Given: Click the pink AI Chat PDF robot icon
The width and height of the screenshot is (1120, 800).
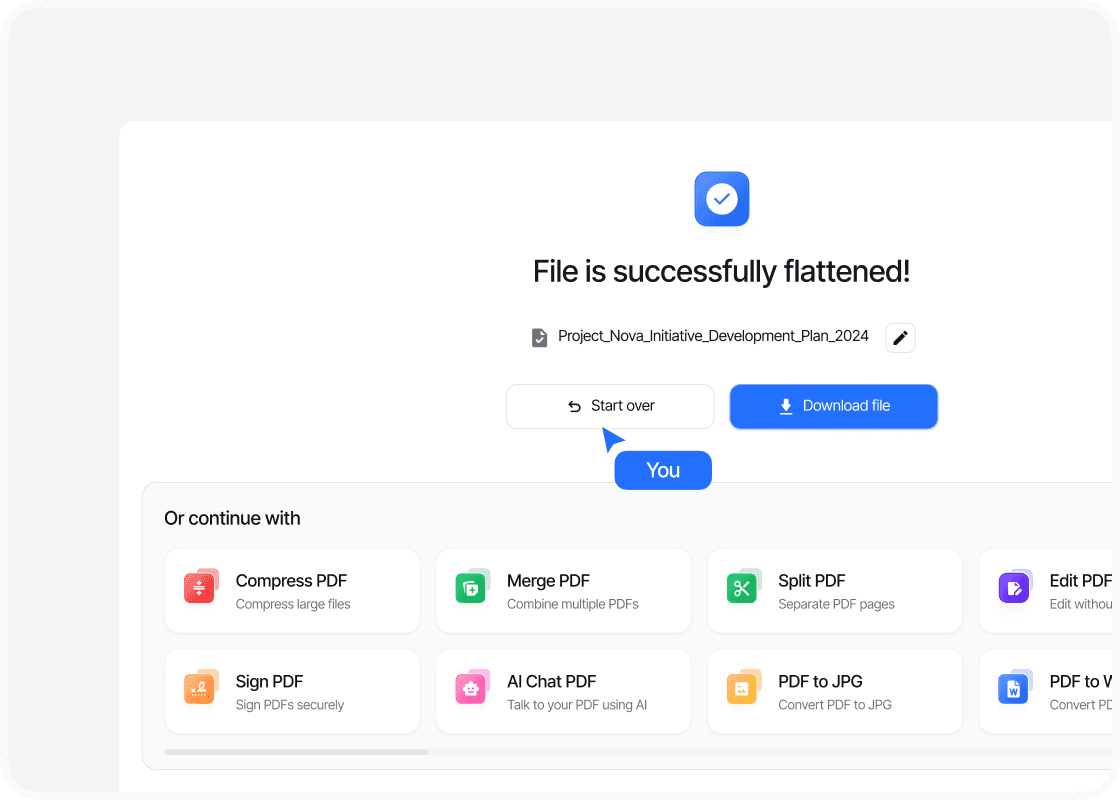Looking at the screenshot, I should click(471, 688).
